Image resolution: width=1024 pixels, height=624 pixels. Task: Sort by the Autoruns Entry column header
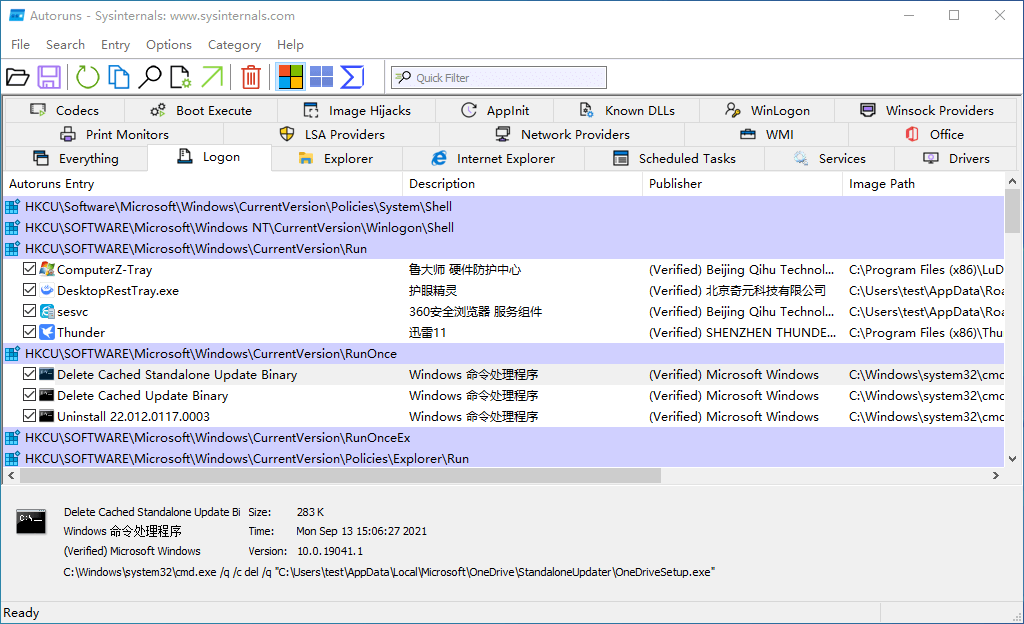click(203, 184)
